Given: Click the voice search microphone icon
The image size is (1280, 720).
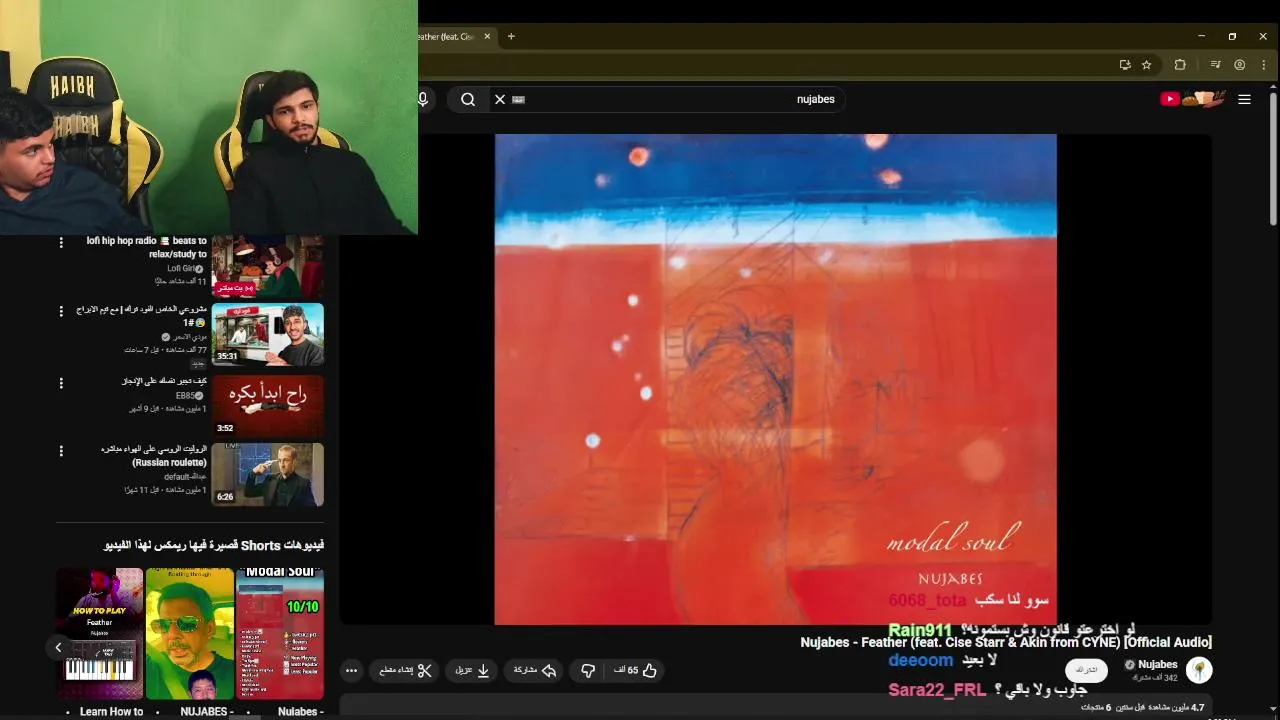Looking at the screenshot, I should click(x=423, y=99).
